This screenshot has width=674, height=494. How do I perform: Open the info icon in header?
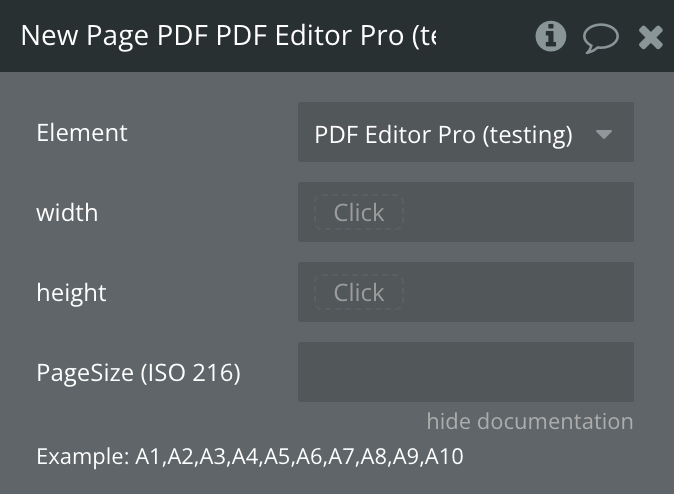pyautogui.click(x=551, y=37)
